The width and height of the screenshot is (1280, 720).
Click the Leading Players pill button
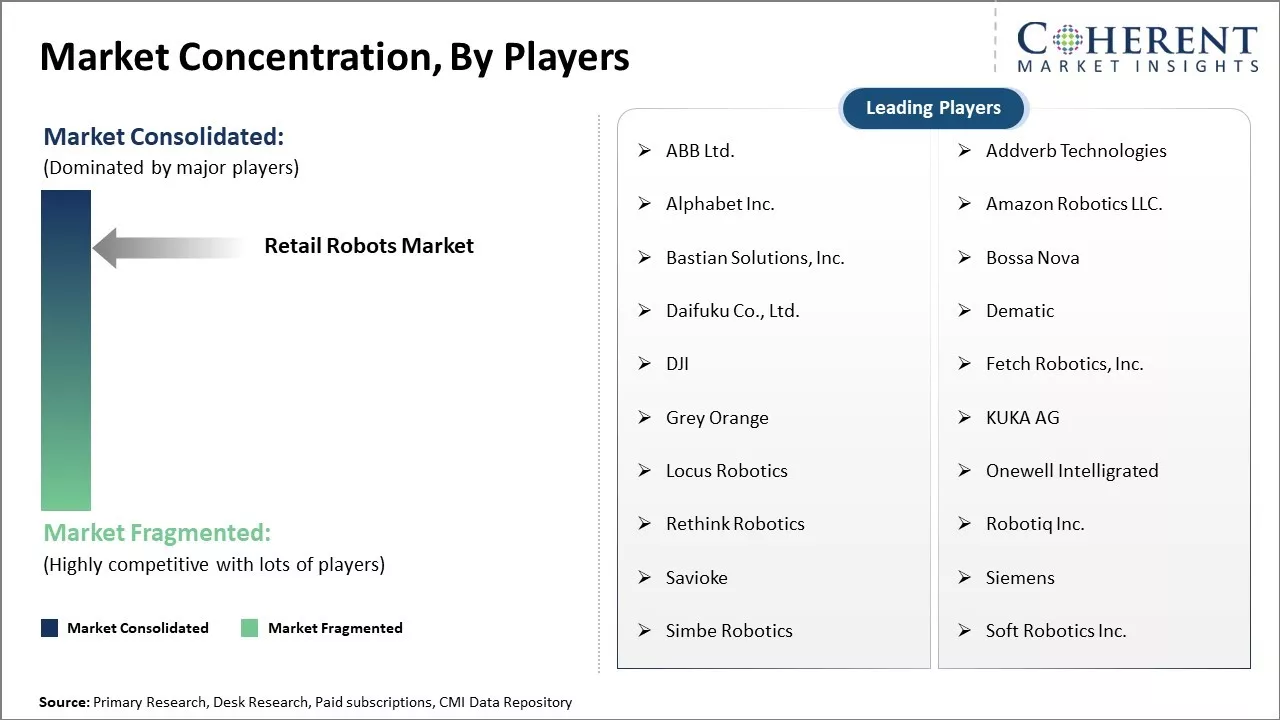pyautogui.click(x=933, y=108)
